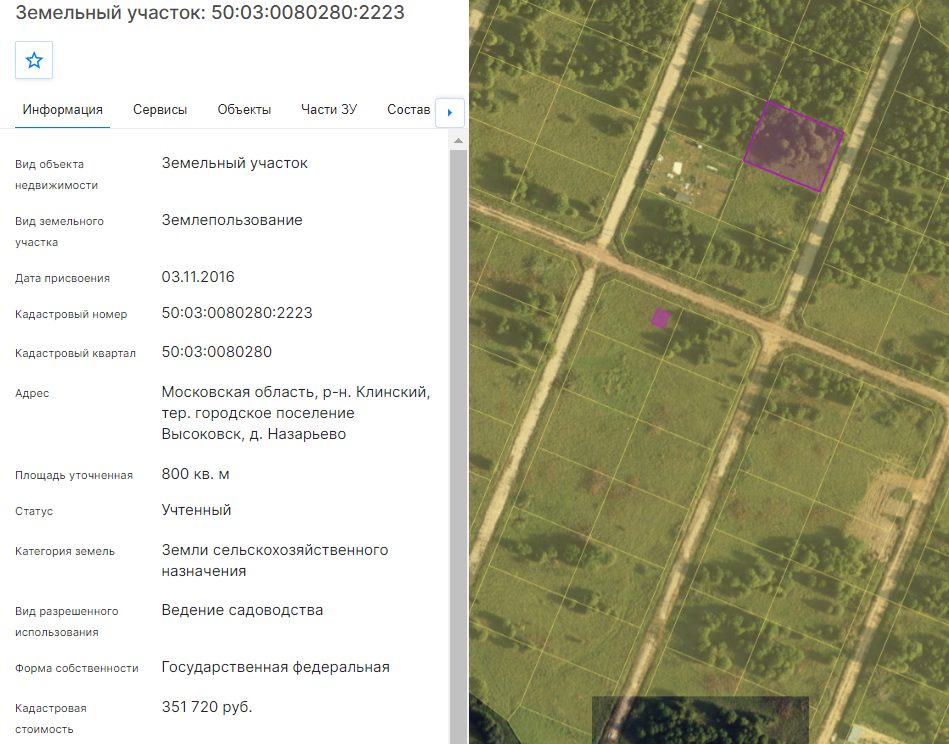
Task: Switch to the Информация tab
Action: coord(62,110)
